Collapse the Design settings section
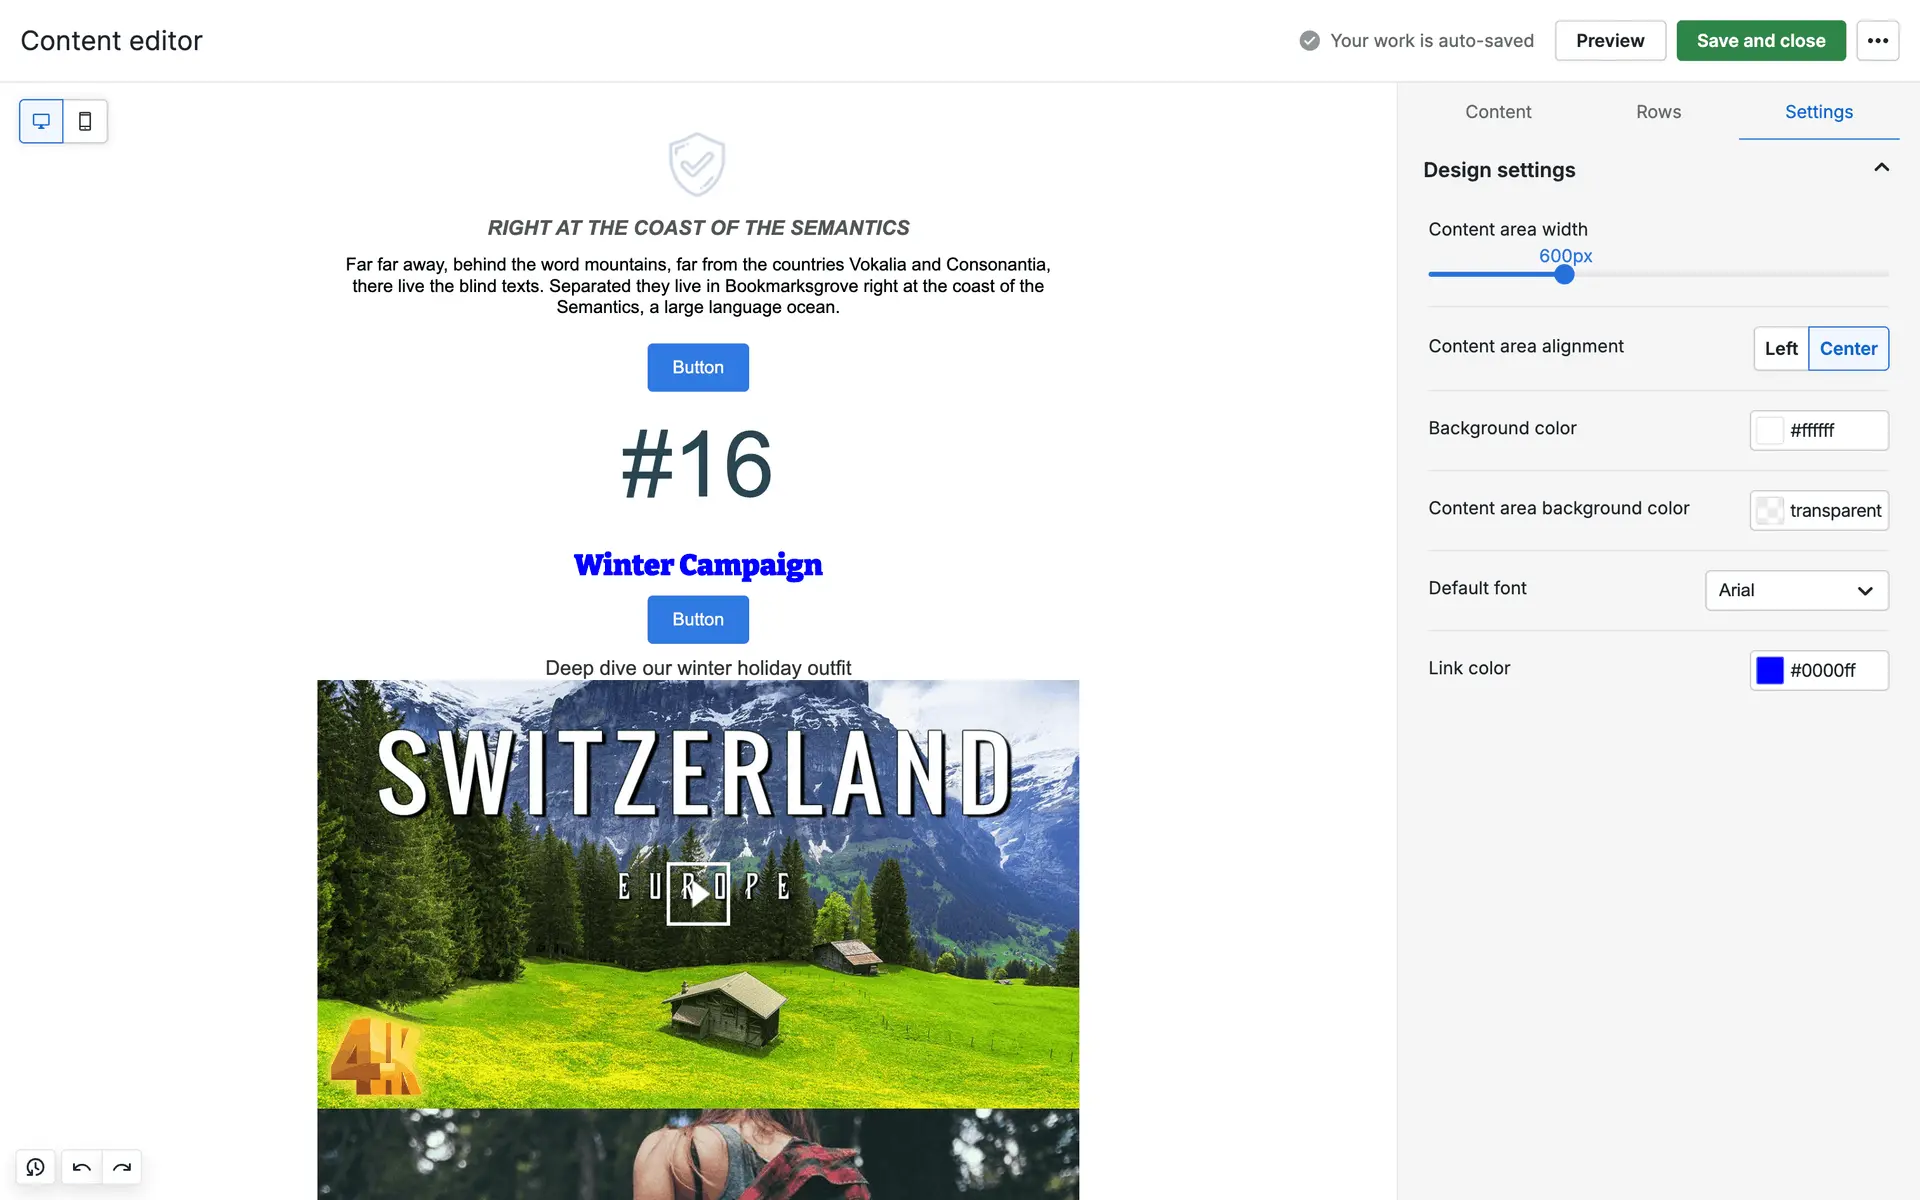This screenshot has height=1200, width=1920. point(1881,168)
